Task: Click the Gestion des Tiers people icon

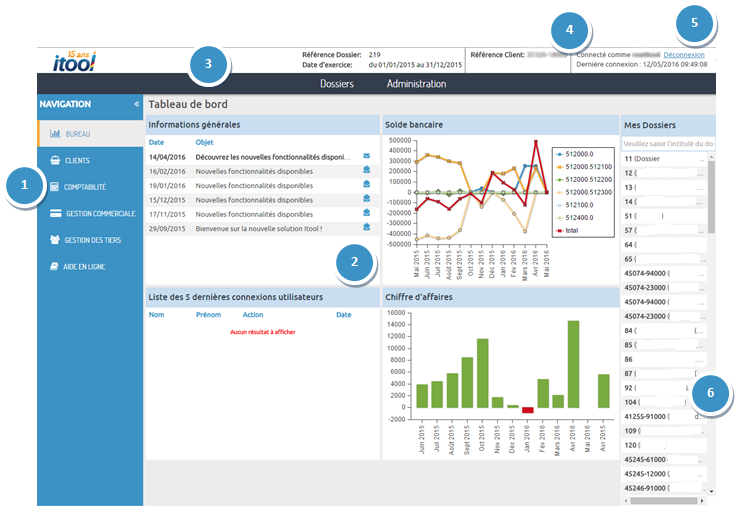Action: pos(55,240)
